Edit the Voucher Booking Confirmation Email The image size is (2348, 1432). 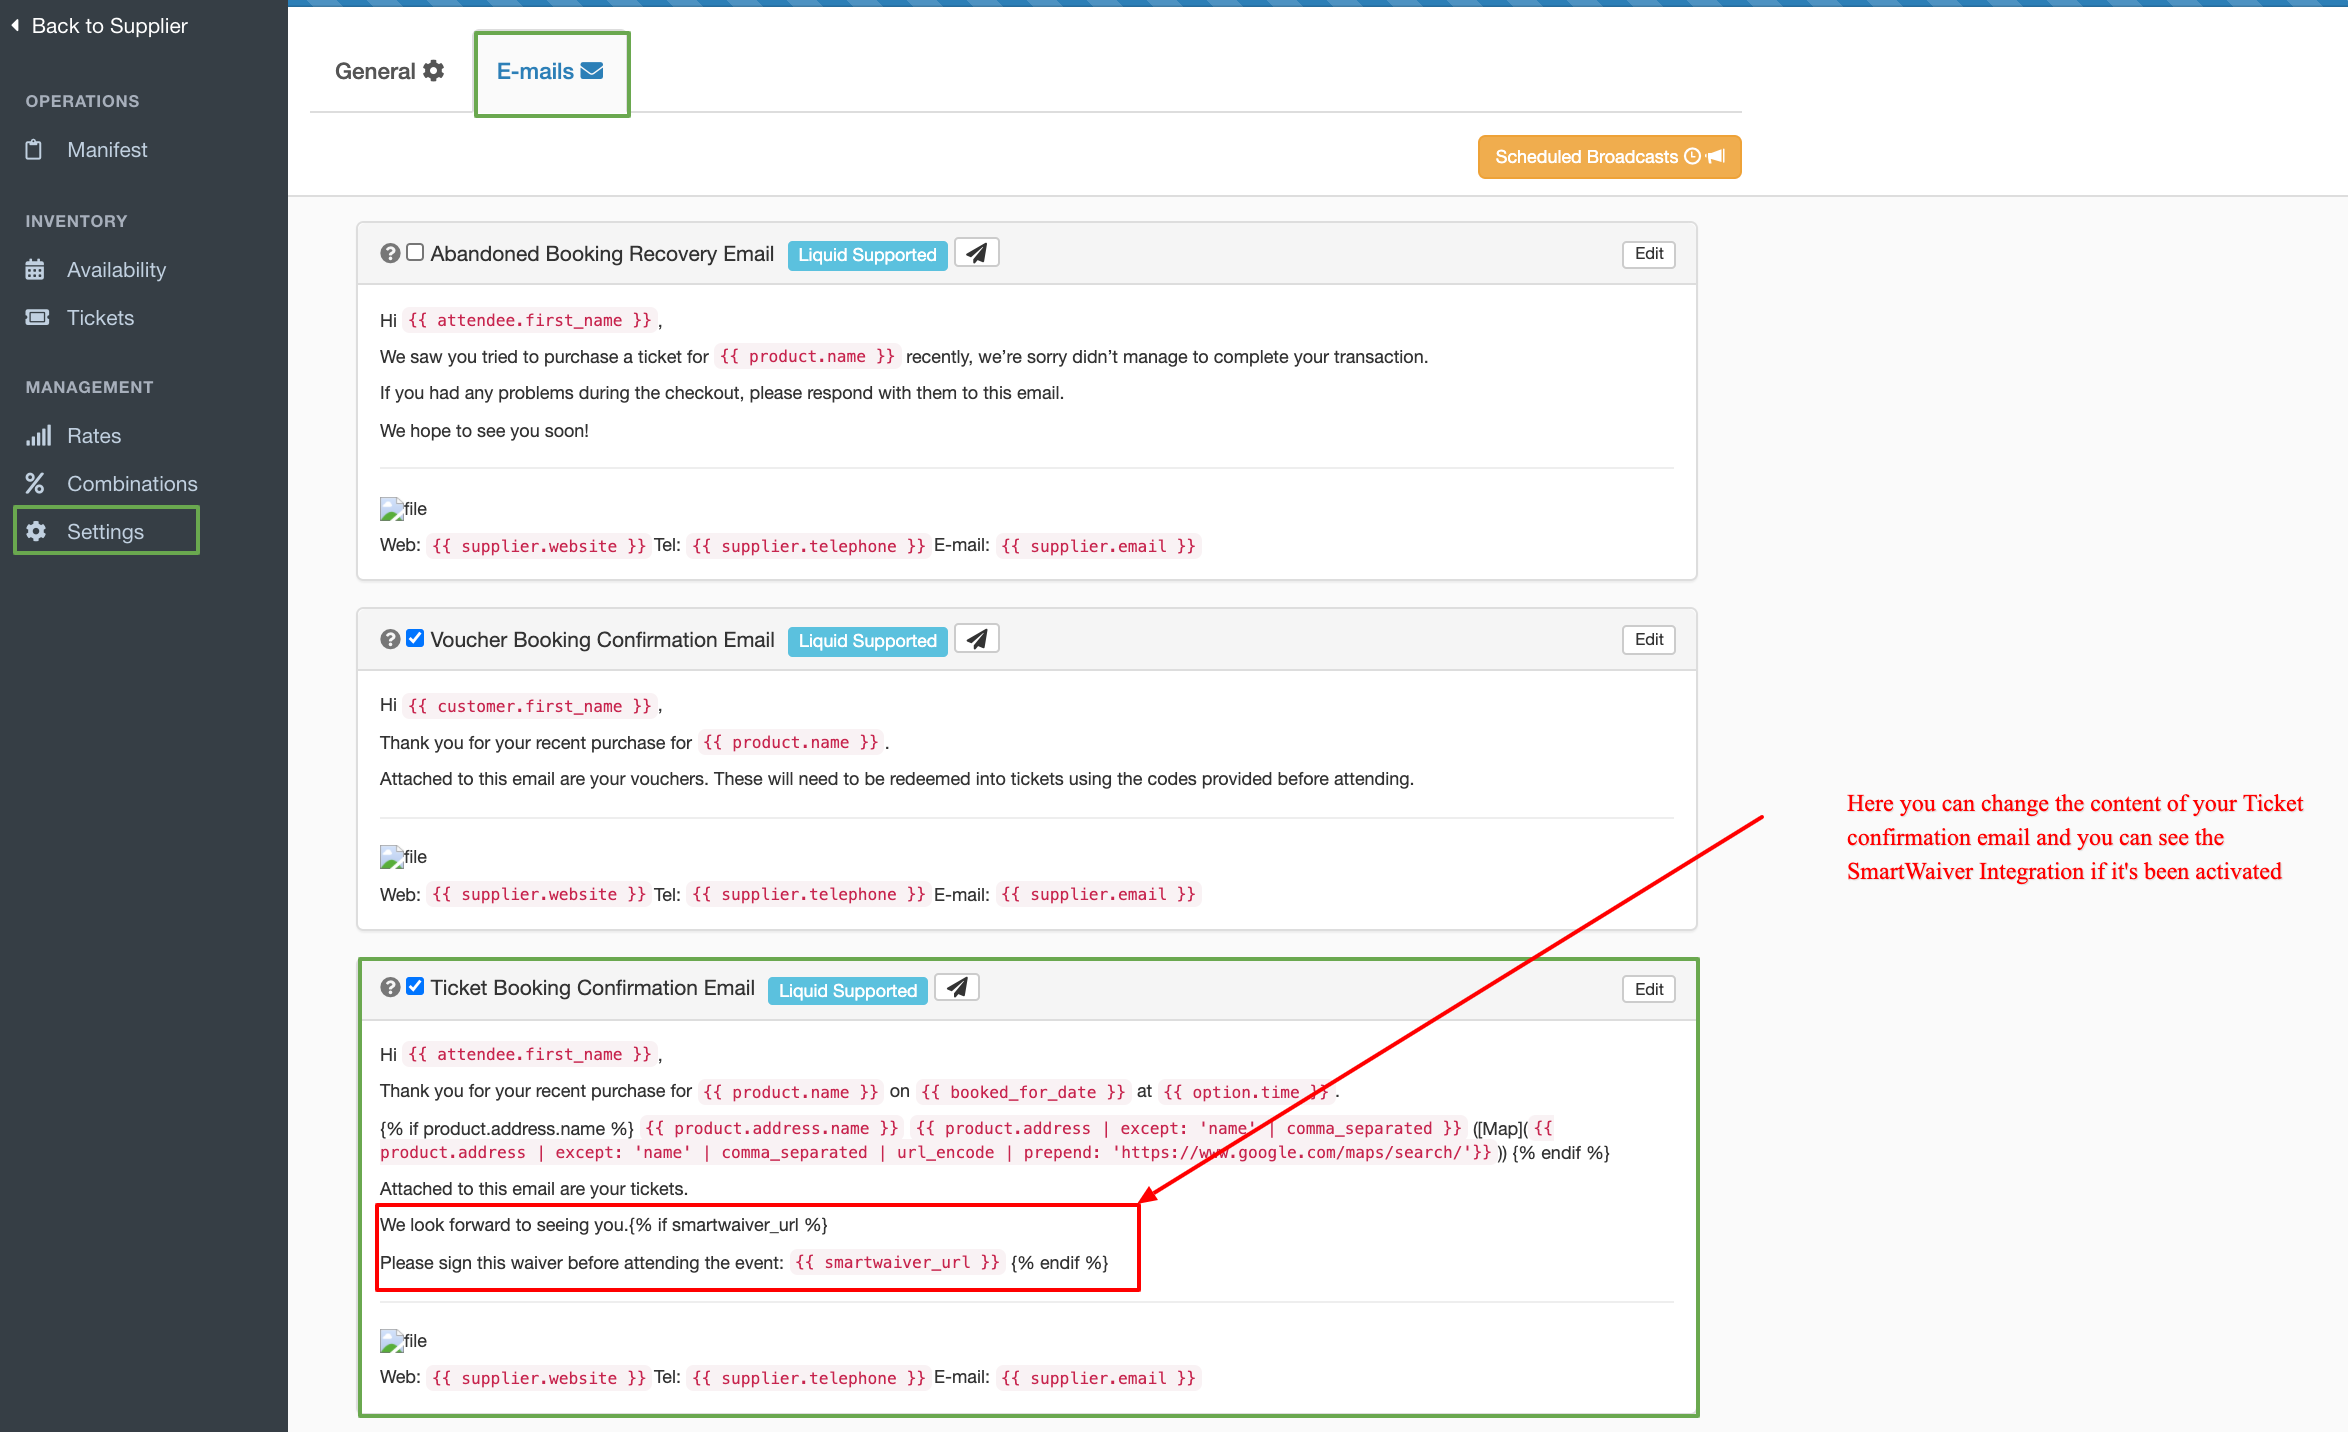pyautogui.click(x=1648, y=640)
